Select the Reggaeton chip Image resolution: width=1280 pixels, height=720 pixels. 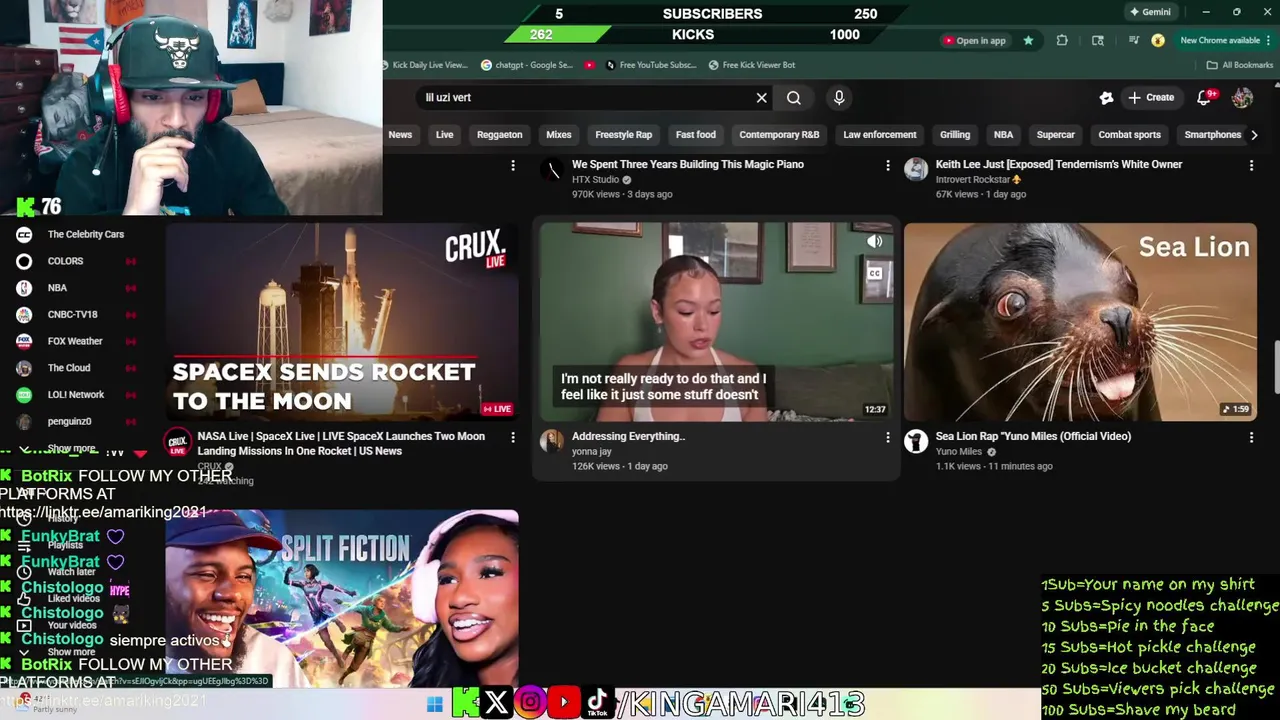click(x=499, y=135)
